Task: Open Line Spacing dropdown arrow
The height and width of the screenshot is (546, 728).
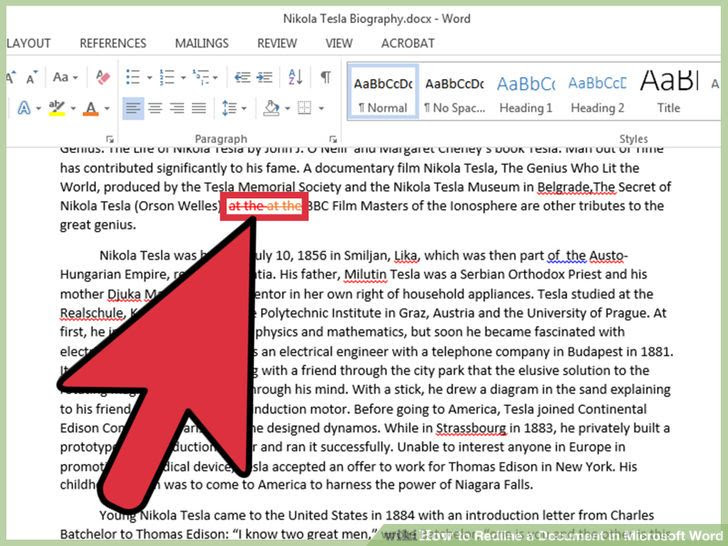Action: pyautogui.click(x=244, y=109)
